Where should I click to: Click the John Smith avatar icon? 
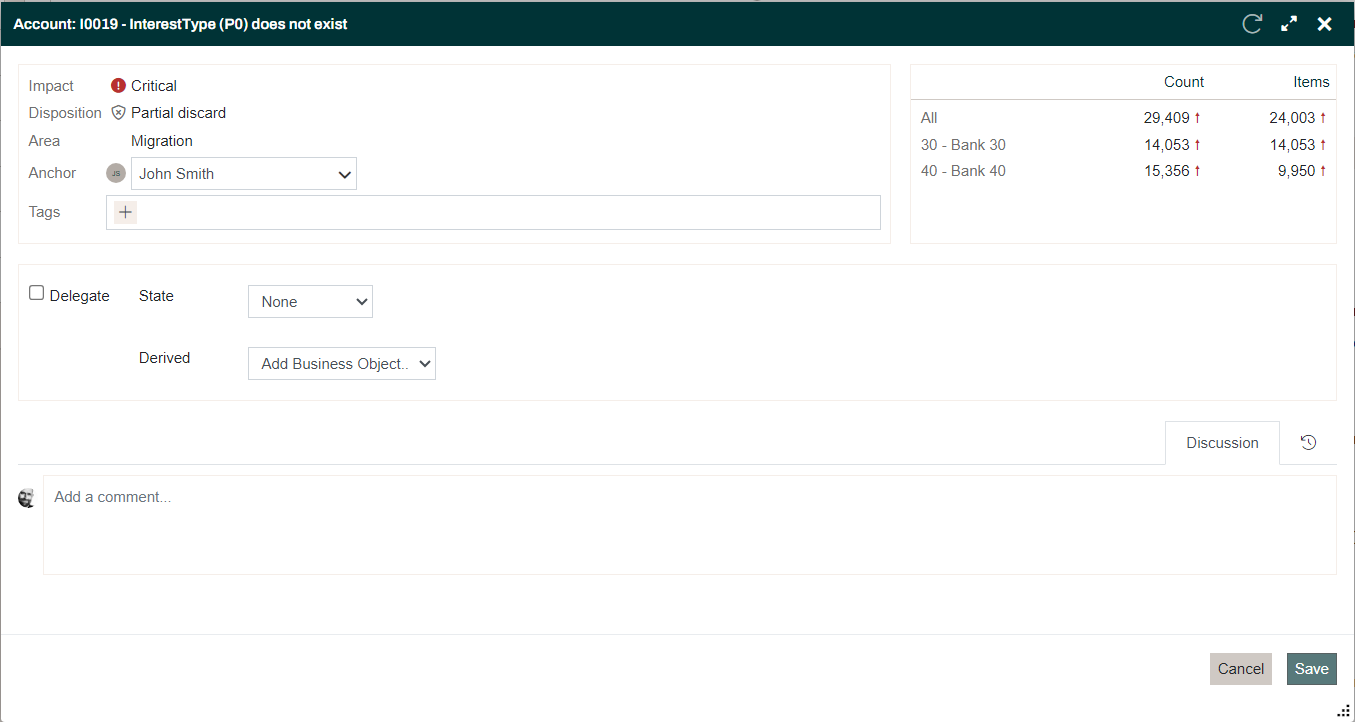tap(116, 173)
